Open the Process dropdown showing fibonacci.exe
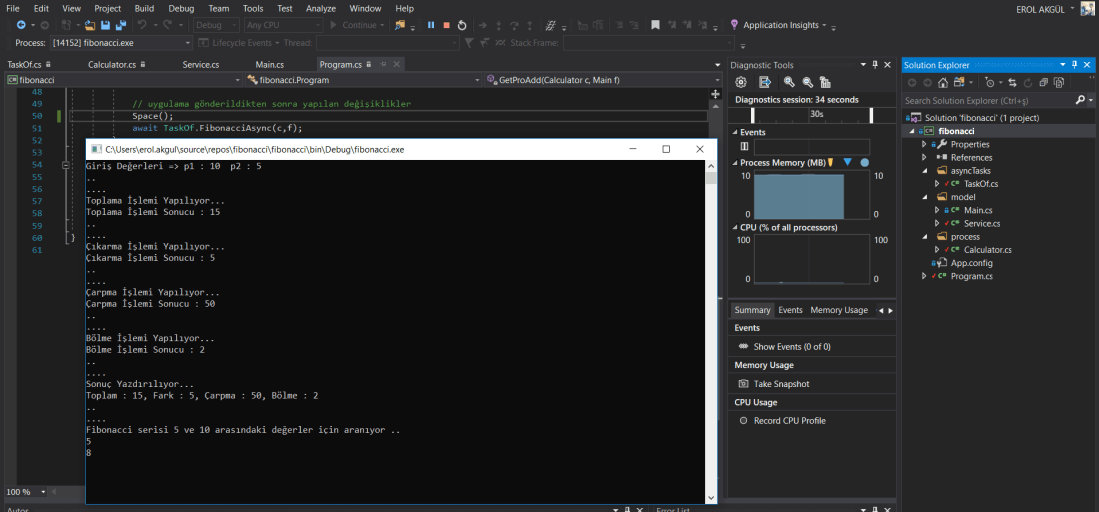This screenshot has width=1099, height=512. point(188,43)
